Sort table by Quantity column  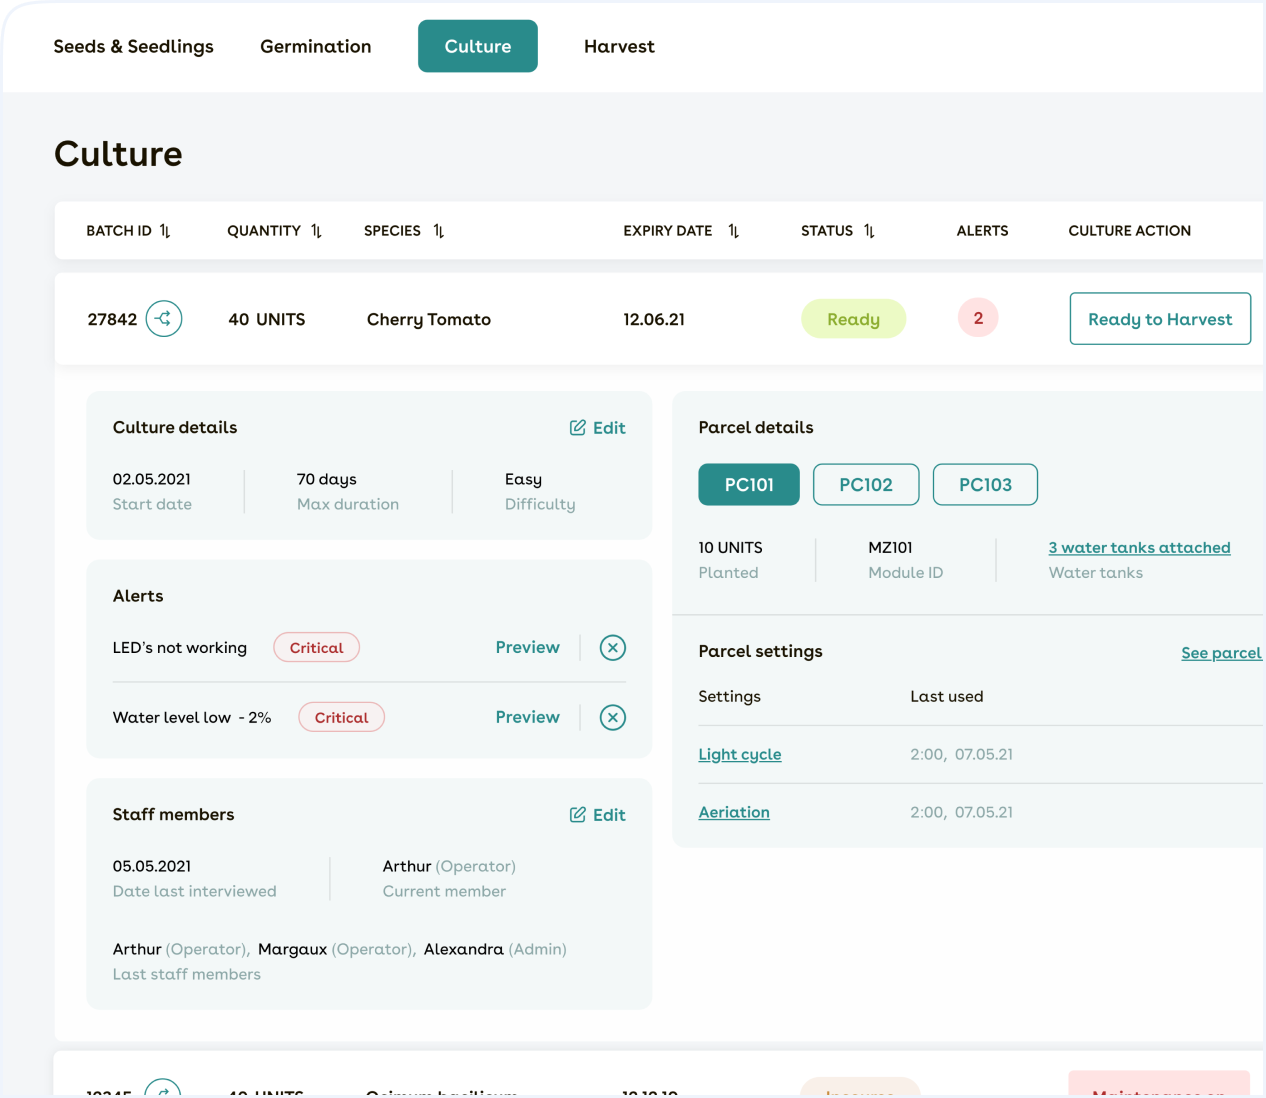click(x=316, y=231)
